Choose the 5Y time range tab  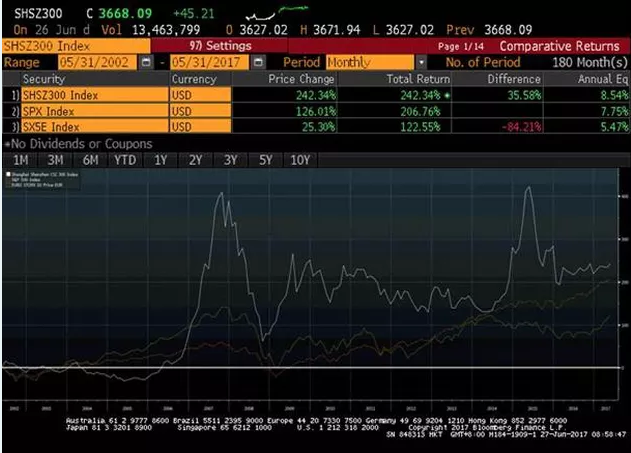click(265, 160)
